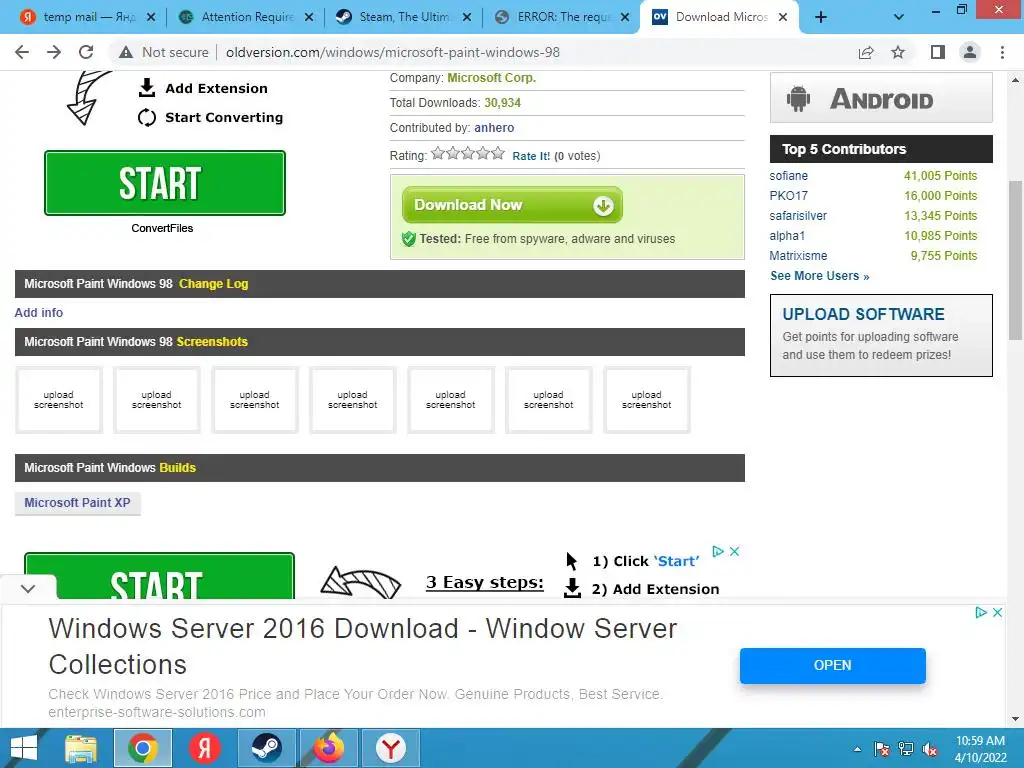1024x768 pixels.
Task: Click AdChoices icon on Easy steps ad
Action: 718,551
